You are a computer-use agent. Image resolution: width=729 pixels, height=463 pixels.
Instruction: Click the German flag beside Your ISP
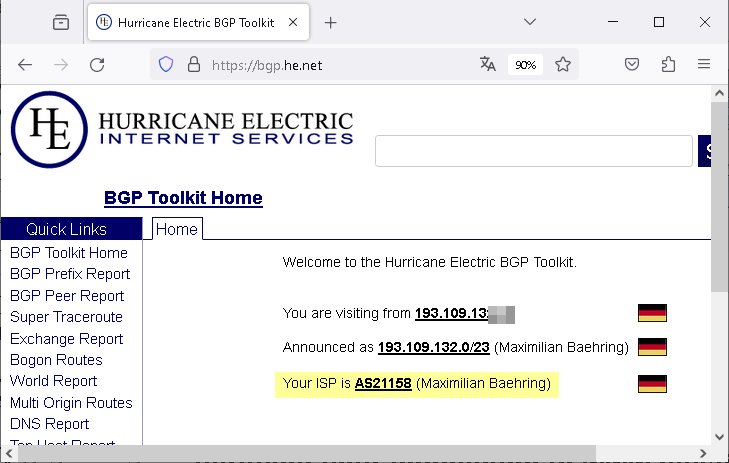652,384
